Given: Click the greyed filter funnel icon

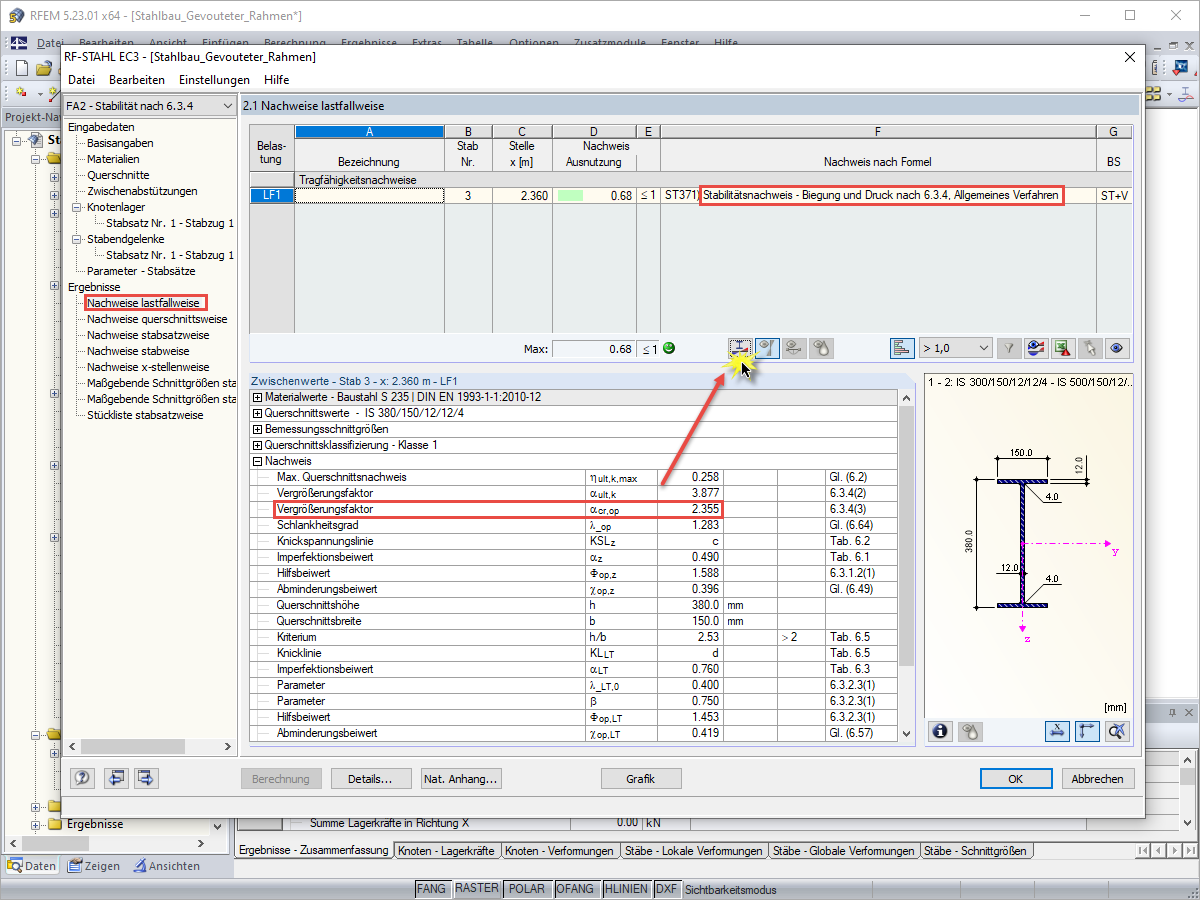Looking at the screenshot, I should click(1010, 348).
